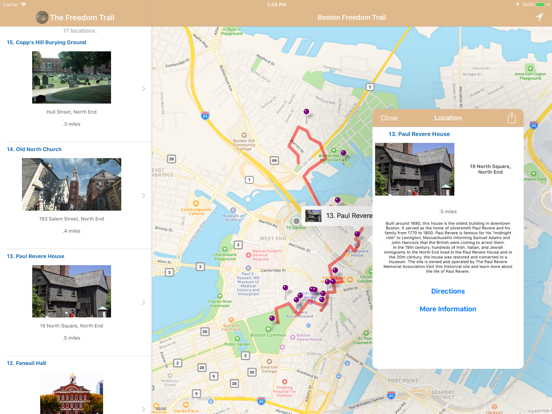The image size is (552, 414).
Task: Tap American Legion Playground marker
Action: point(530,68)
